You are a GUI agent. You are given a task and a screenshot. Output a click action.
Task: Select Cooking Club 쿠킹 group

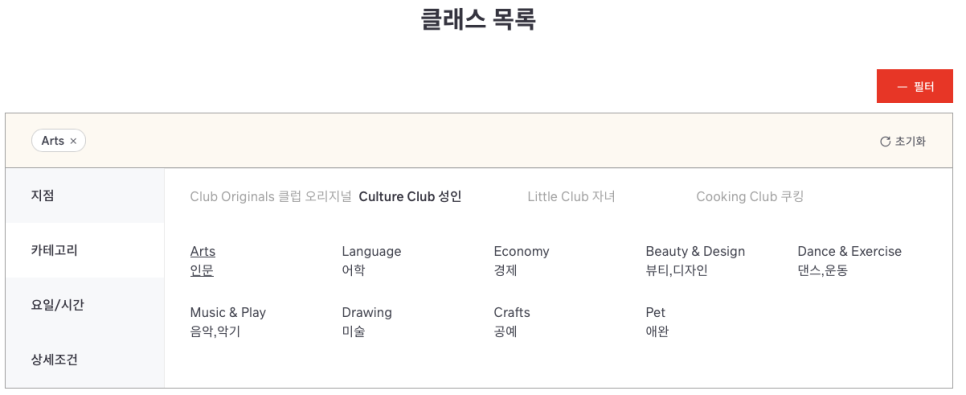[x=750, y=197]
